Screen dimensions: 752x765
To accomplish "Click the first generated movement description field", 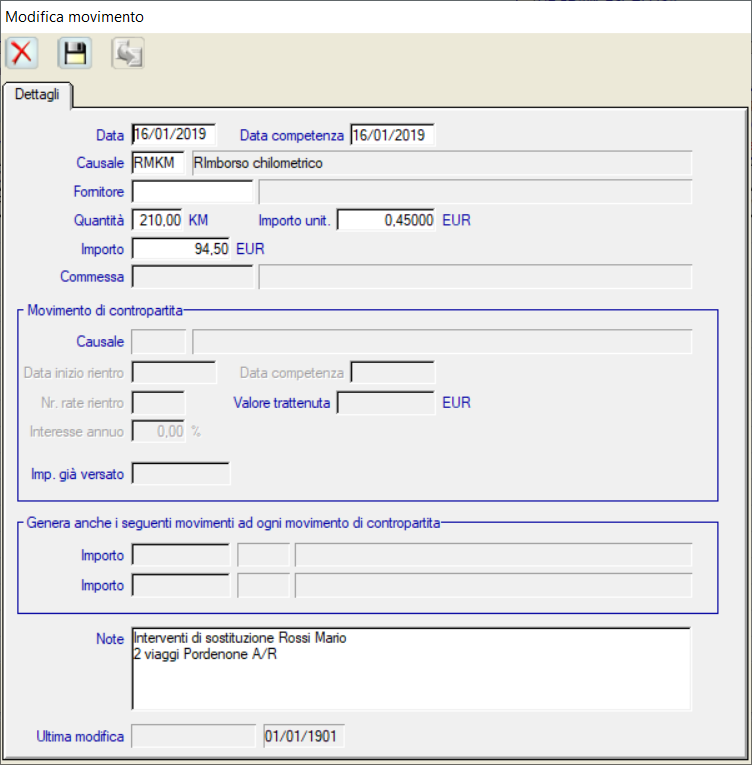I will (x=493, y=555).
